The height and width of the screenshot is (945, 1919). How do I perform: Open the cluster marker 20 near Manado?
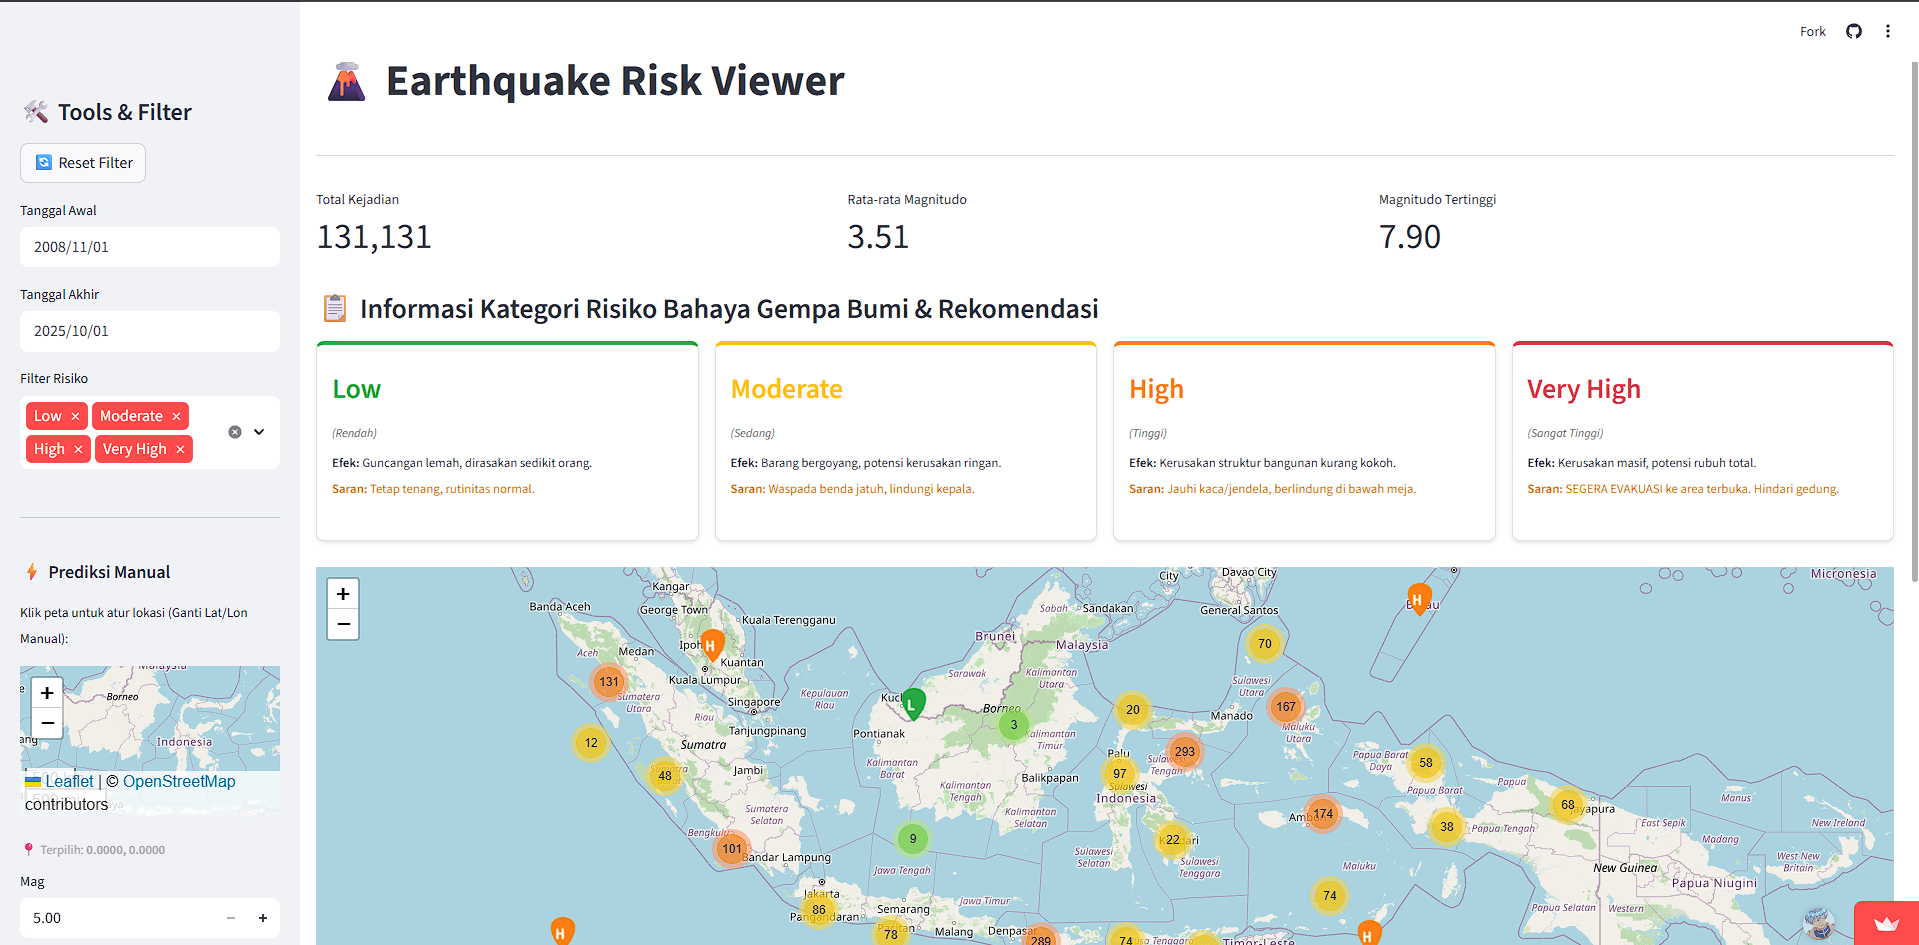(x=1132, y=710)
